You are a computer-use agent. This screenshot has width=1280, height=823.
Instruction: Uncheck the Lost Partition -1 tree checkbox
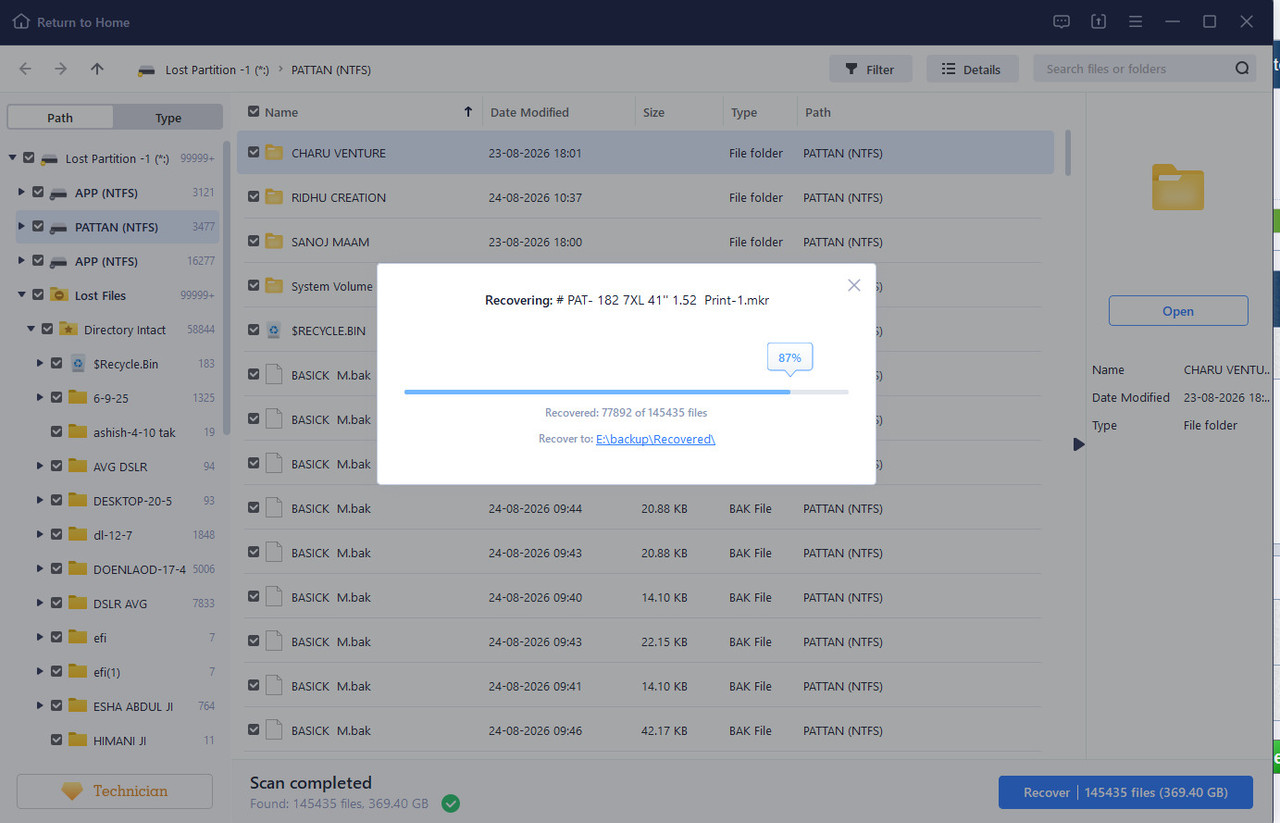(x=29, y=158)
